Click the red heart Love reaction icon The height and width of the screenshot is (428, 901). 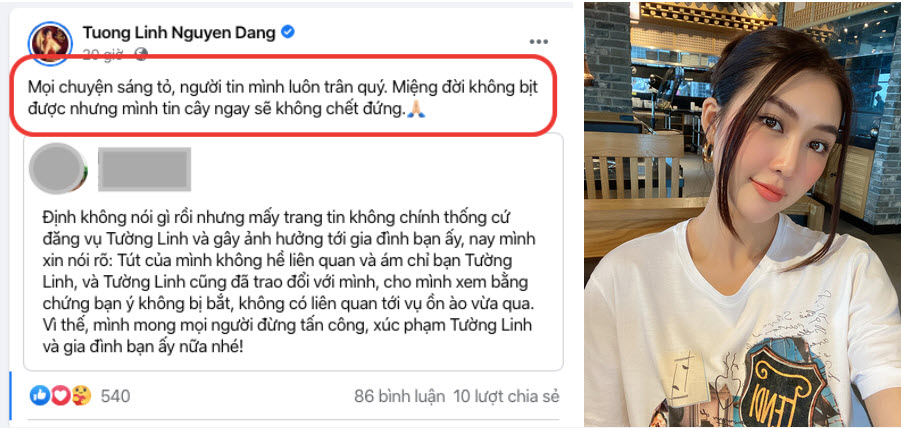tap(61, 395)
